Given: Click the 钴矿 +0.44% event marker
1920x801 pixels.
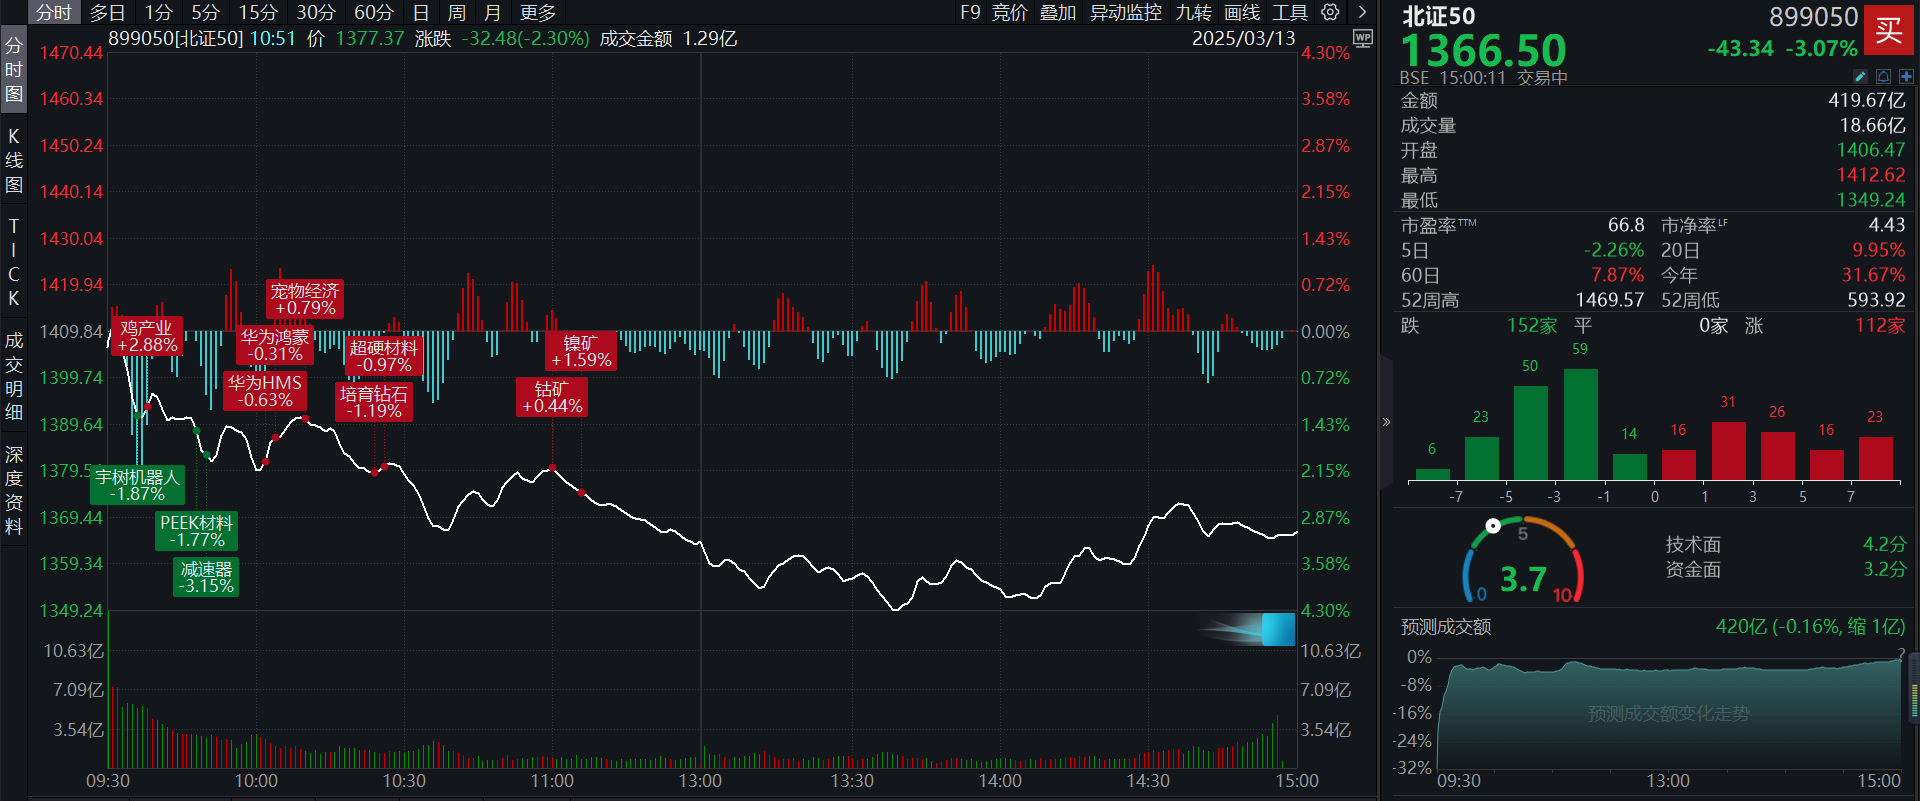Looking at the screenshot, I should click(x=551, y=397).
